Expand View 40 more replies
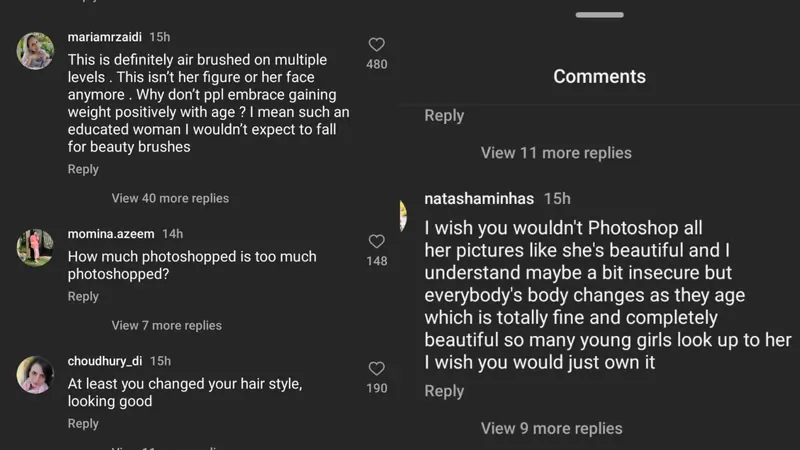 coord(170,198)
